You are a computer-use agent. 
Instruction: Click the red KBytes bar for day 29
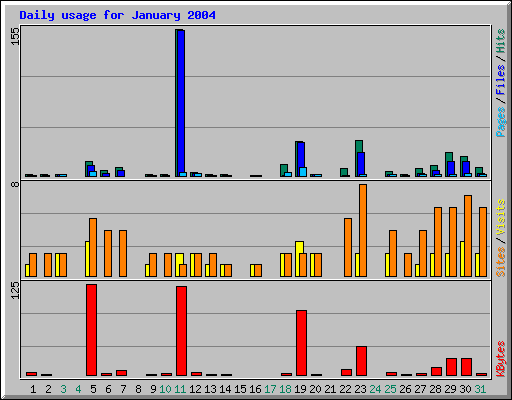[452, 367]
